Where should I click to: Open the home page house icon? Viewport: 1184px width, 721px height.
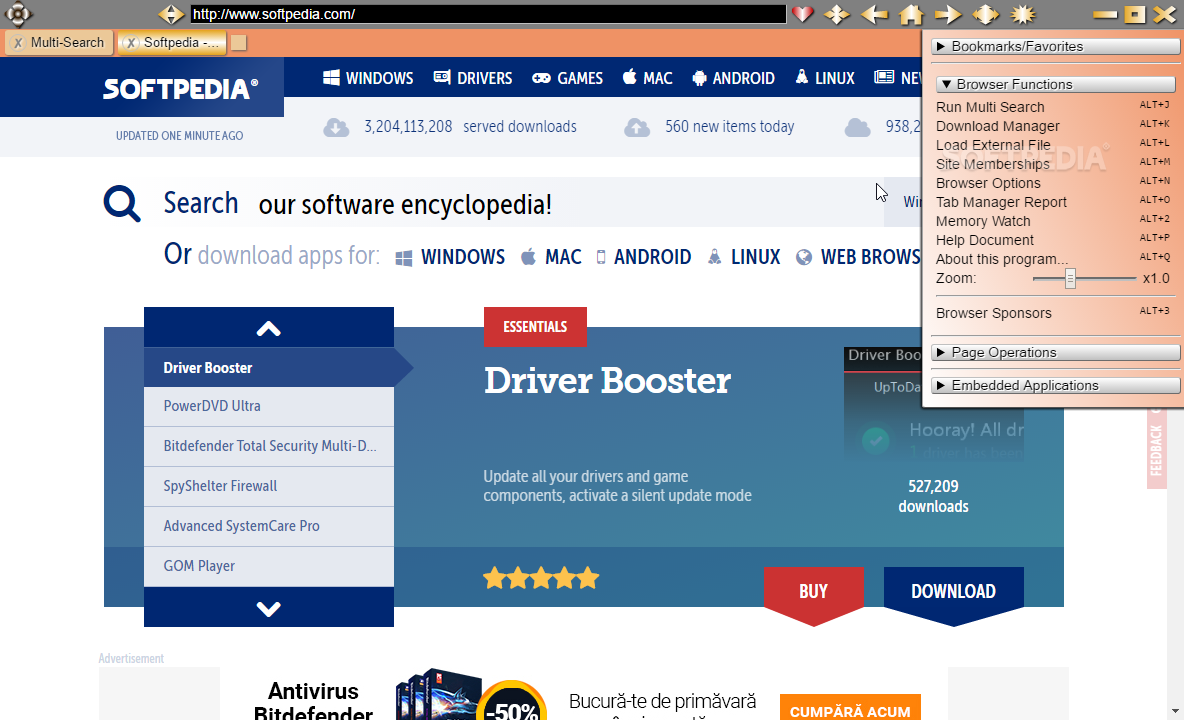coord(911,14)
